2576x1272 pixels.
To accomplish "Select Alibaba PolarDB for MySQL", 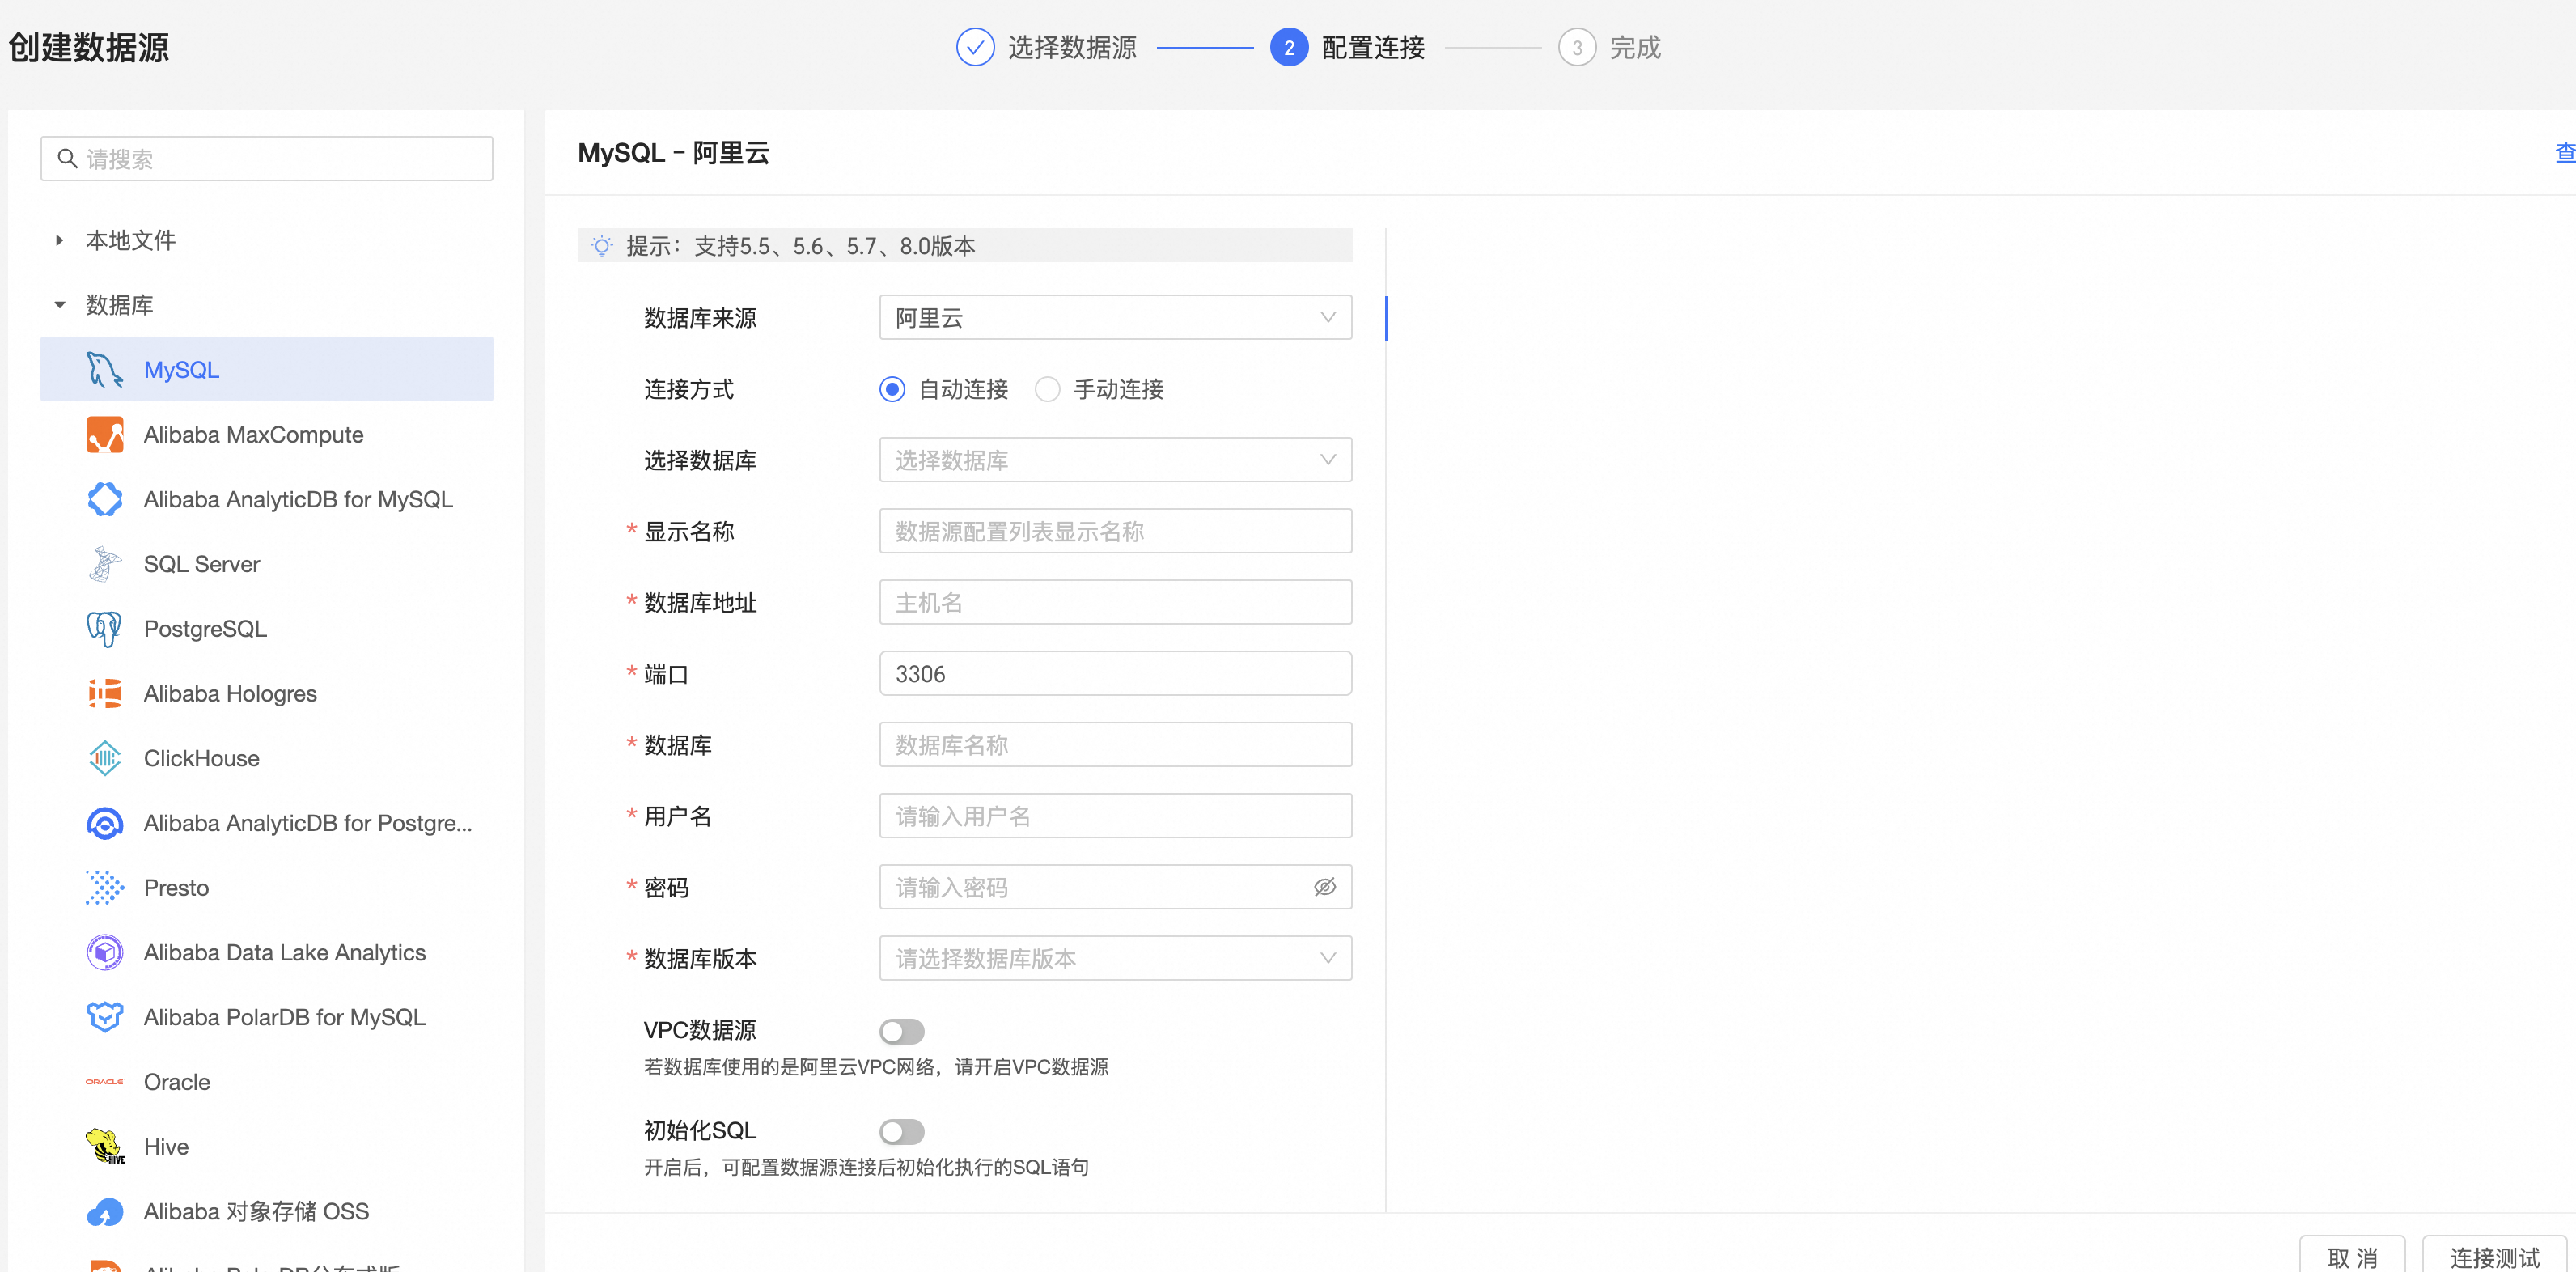I will (x=266, y=1017).
